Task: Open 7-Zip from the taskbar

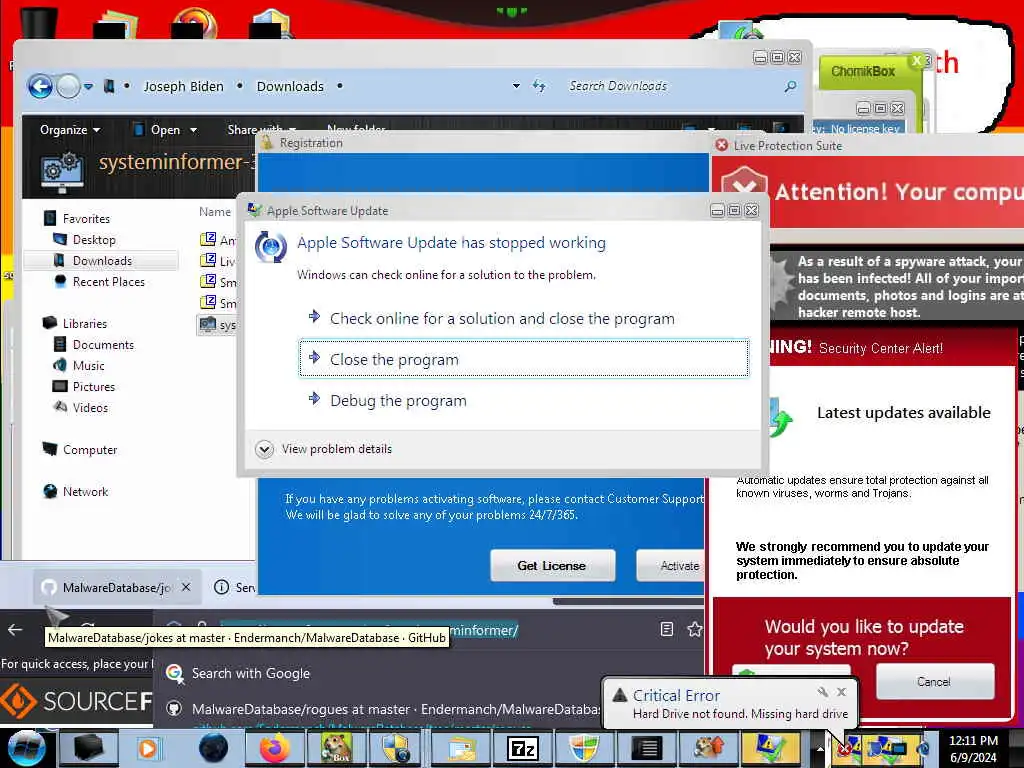Action: point(523,748)
